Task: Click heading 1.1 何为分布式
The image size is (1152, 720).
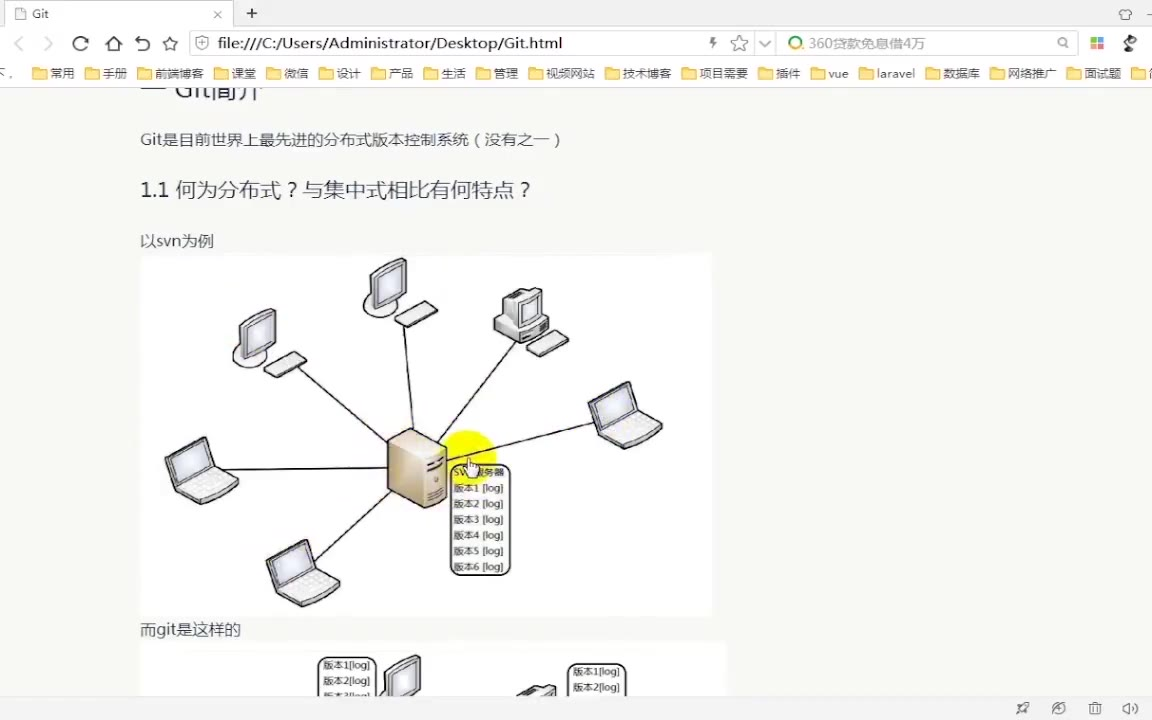Action: pyautogui.click(x=335, y=190)
